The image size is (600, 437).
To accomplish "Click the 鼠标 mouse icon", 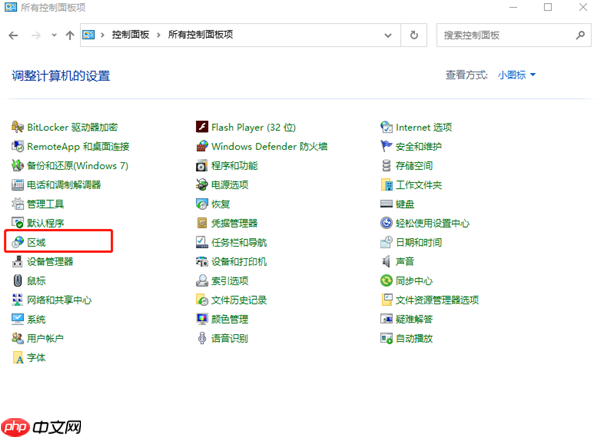I will point(18,280).
